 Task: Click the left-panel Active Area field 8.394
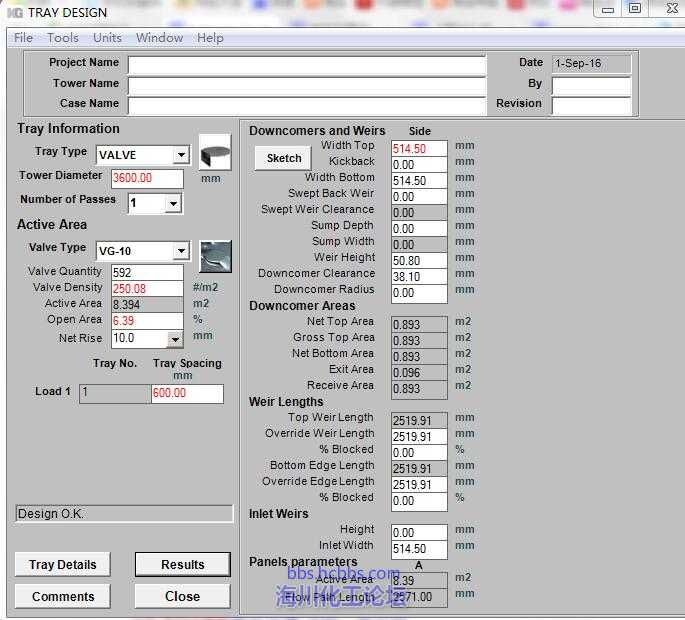pos(147,305)
